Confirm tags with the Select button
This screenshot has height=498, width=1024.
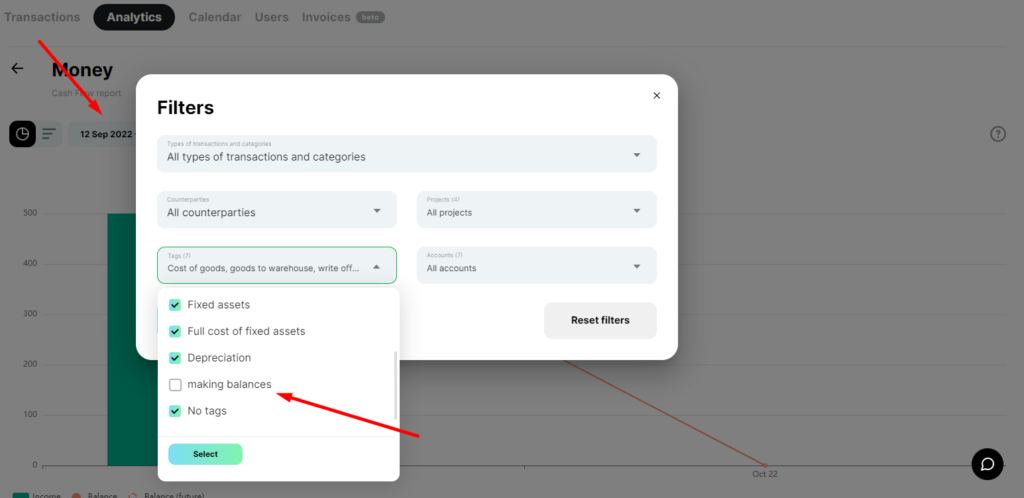[205, 454]
